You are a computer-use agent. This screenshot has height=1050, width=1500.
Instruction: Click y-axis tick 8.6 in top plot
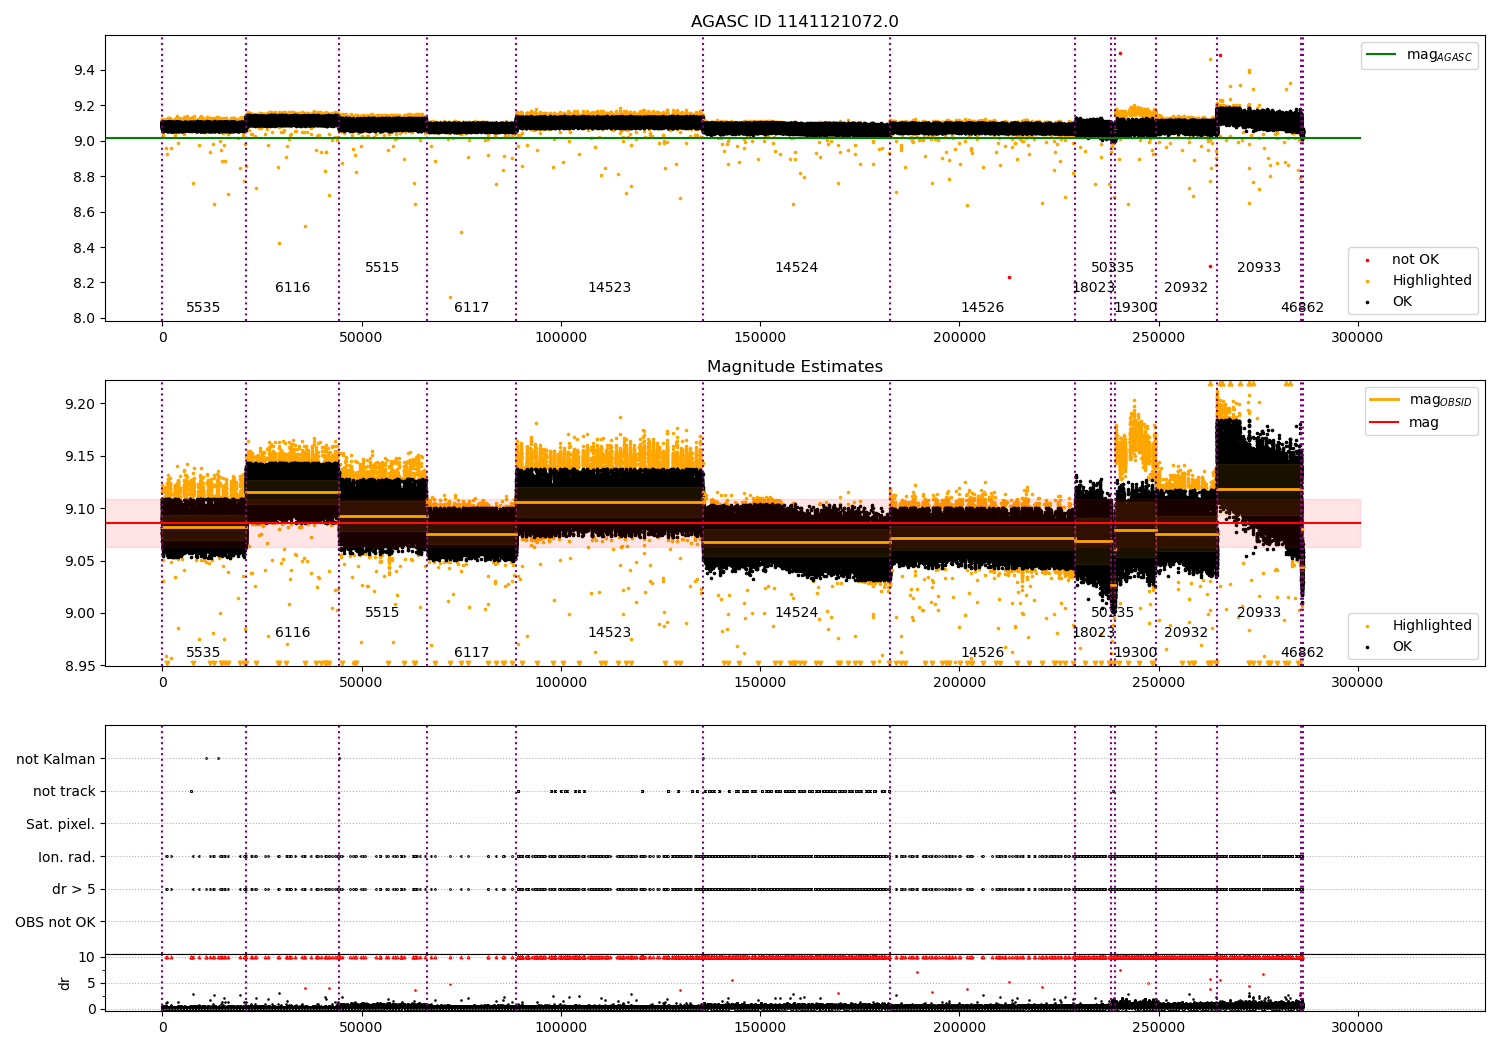(83, 213)
